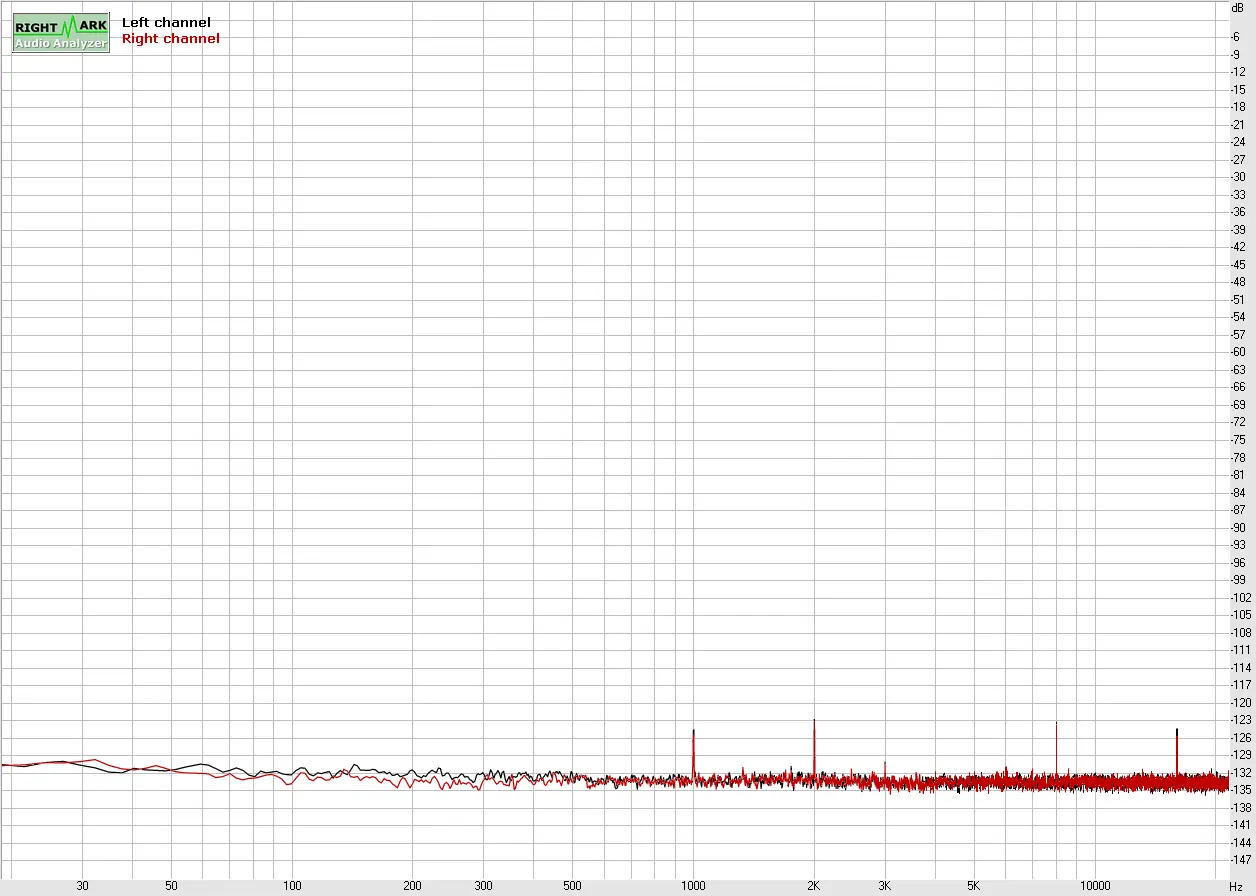Click the 3K frequency axis label

[x=884, y=886]
